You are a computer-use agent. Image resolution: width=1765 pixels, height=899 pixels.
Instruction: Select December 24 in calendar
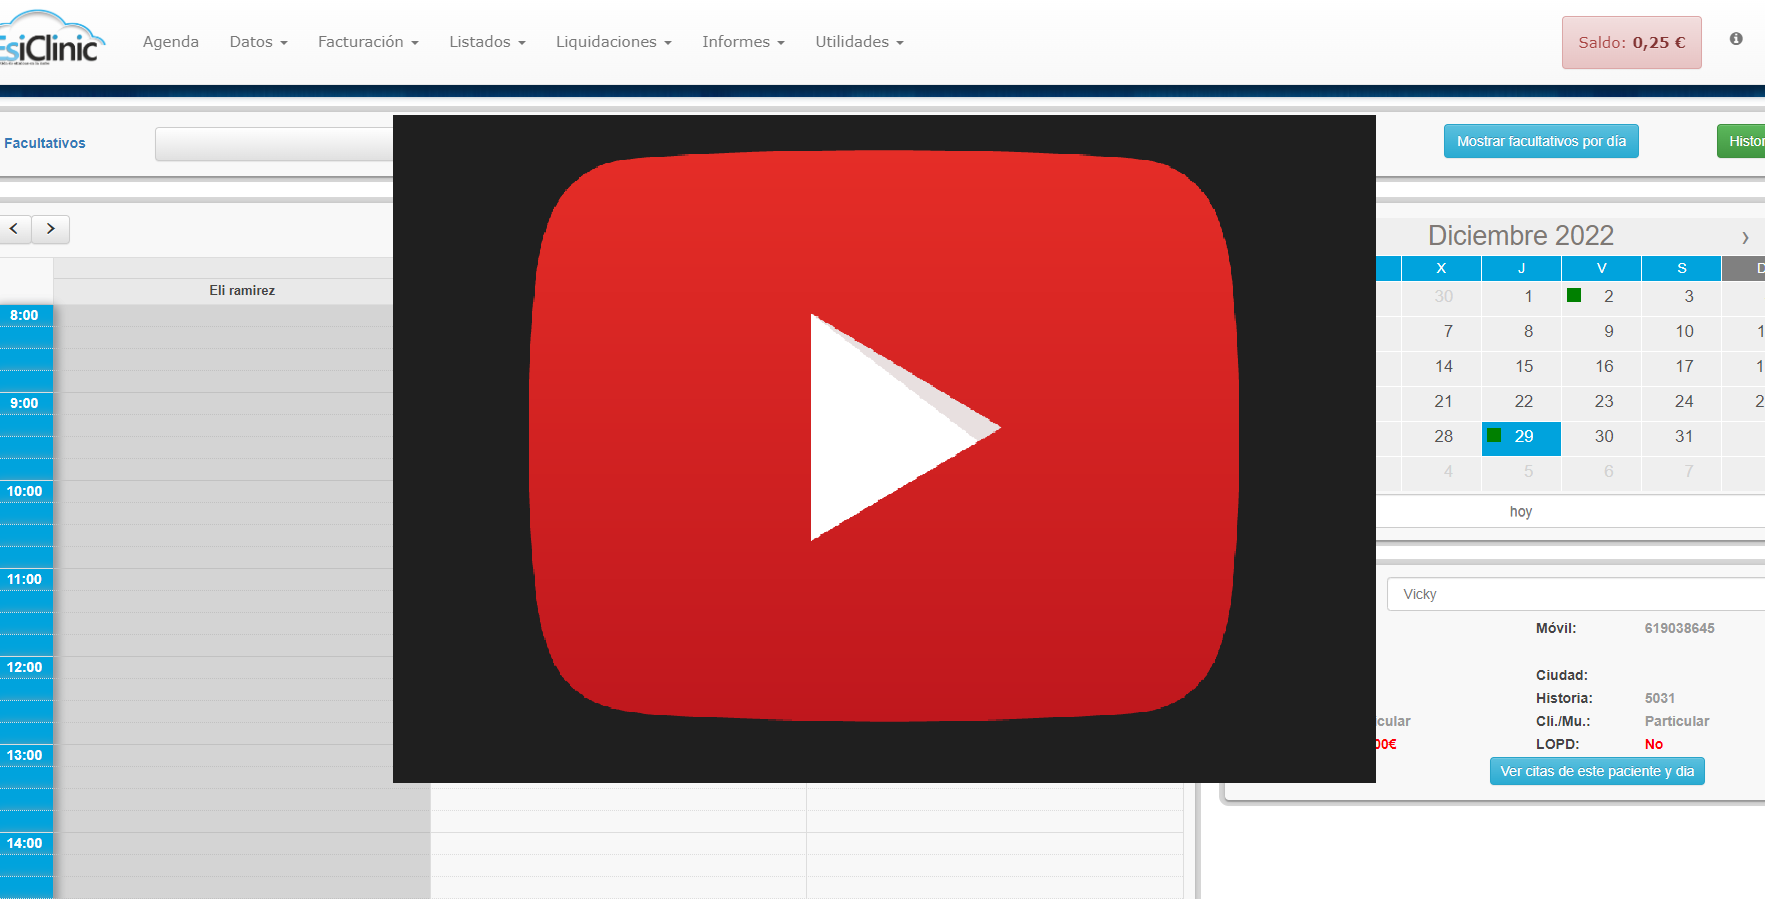point(1681,402)
